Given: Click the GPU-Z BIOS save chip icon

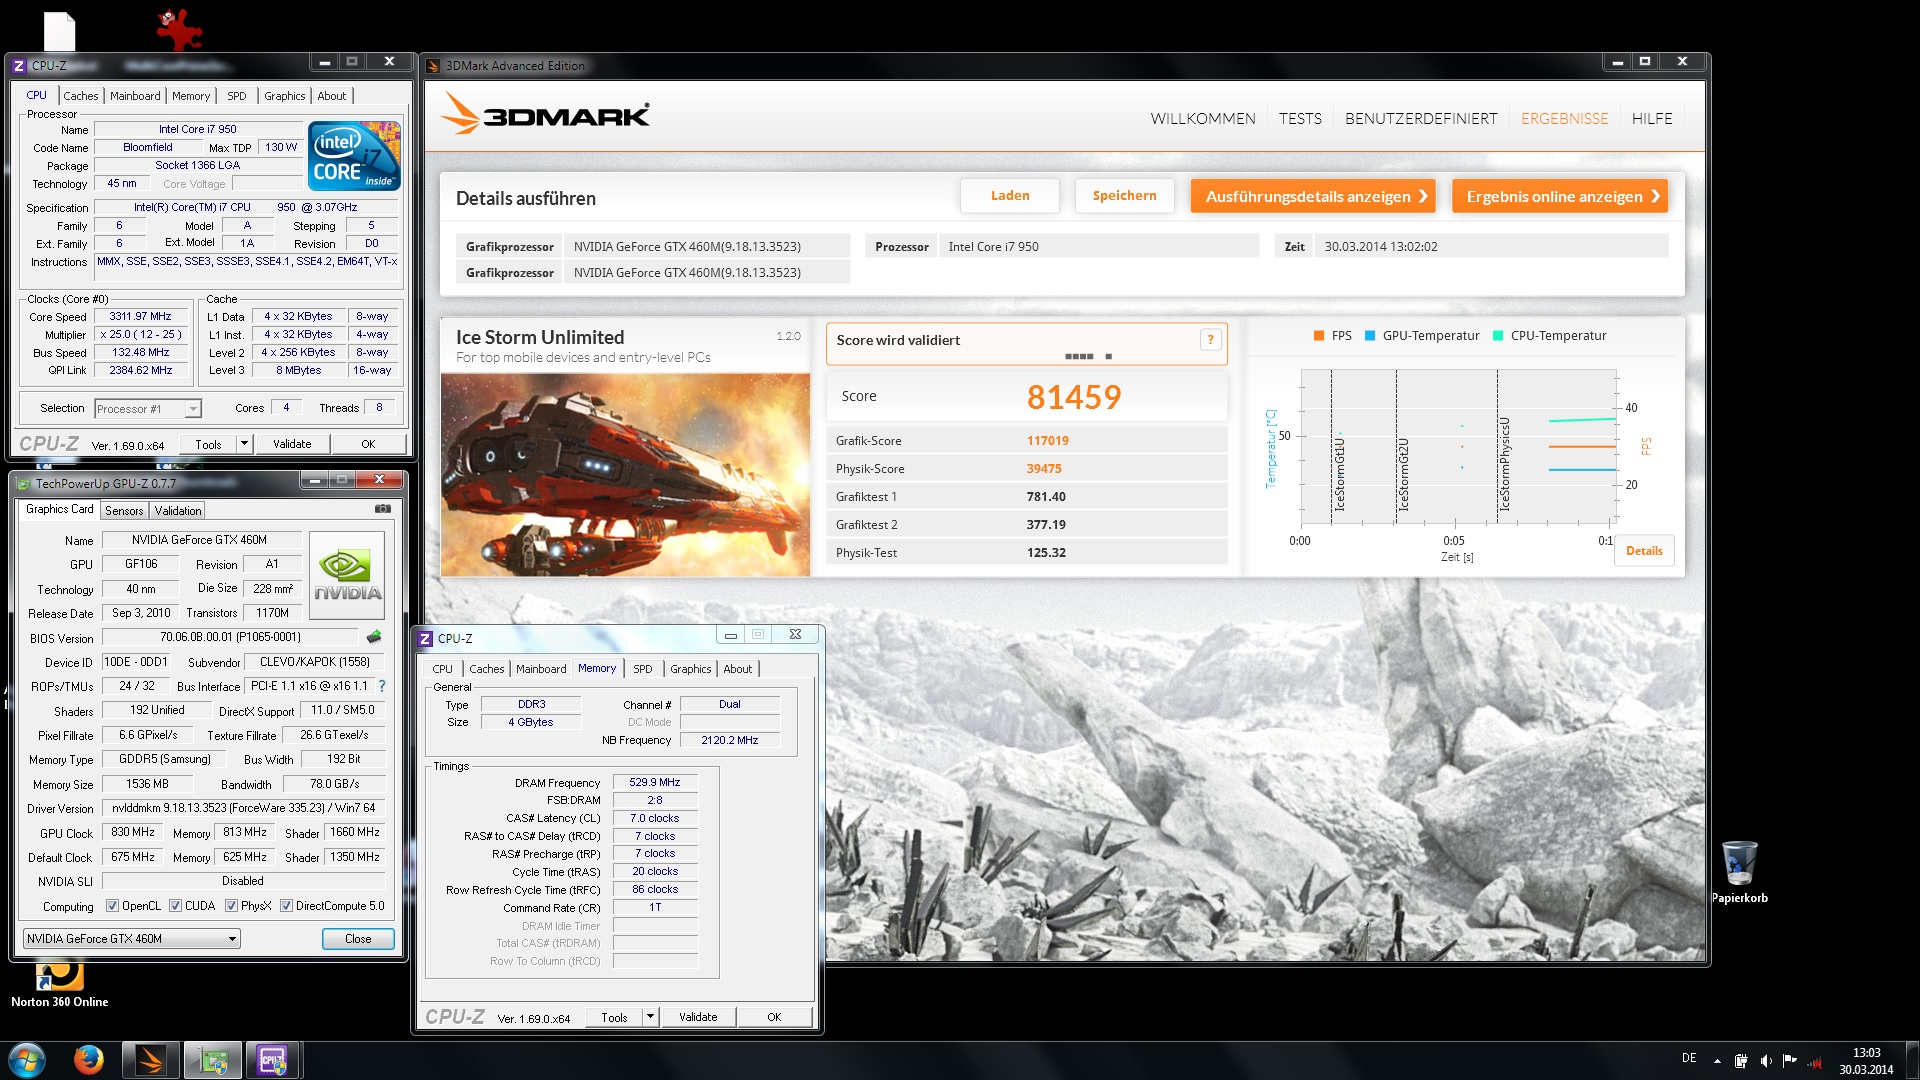Looking at the screenshot, I should point(374,637).
